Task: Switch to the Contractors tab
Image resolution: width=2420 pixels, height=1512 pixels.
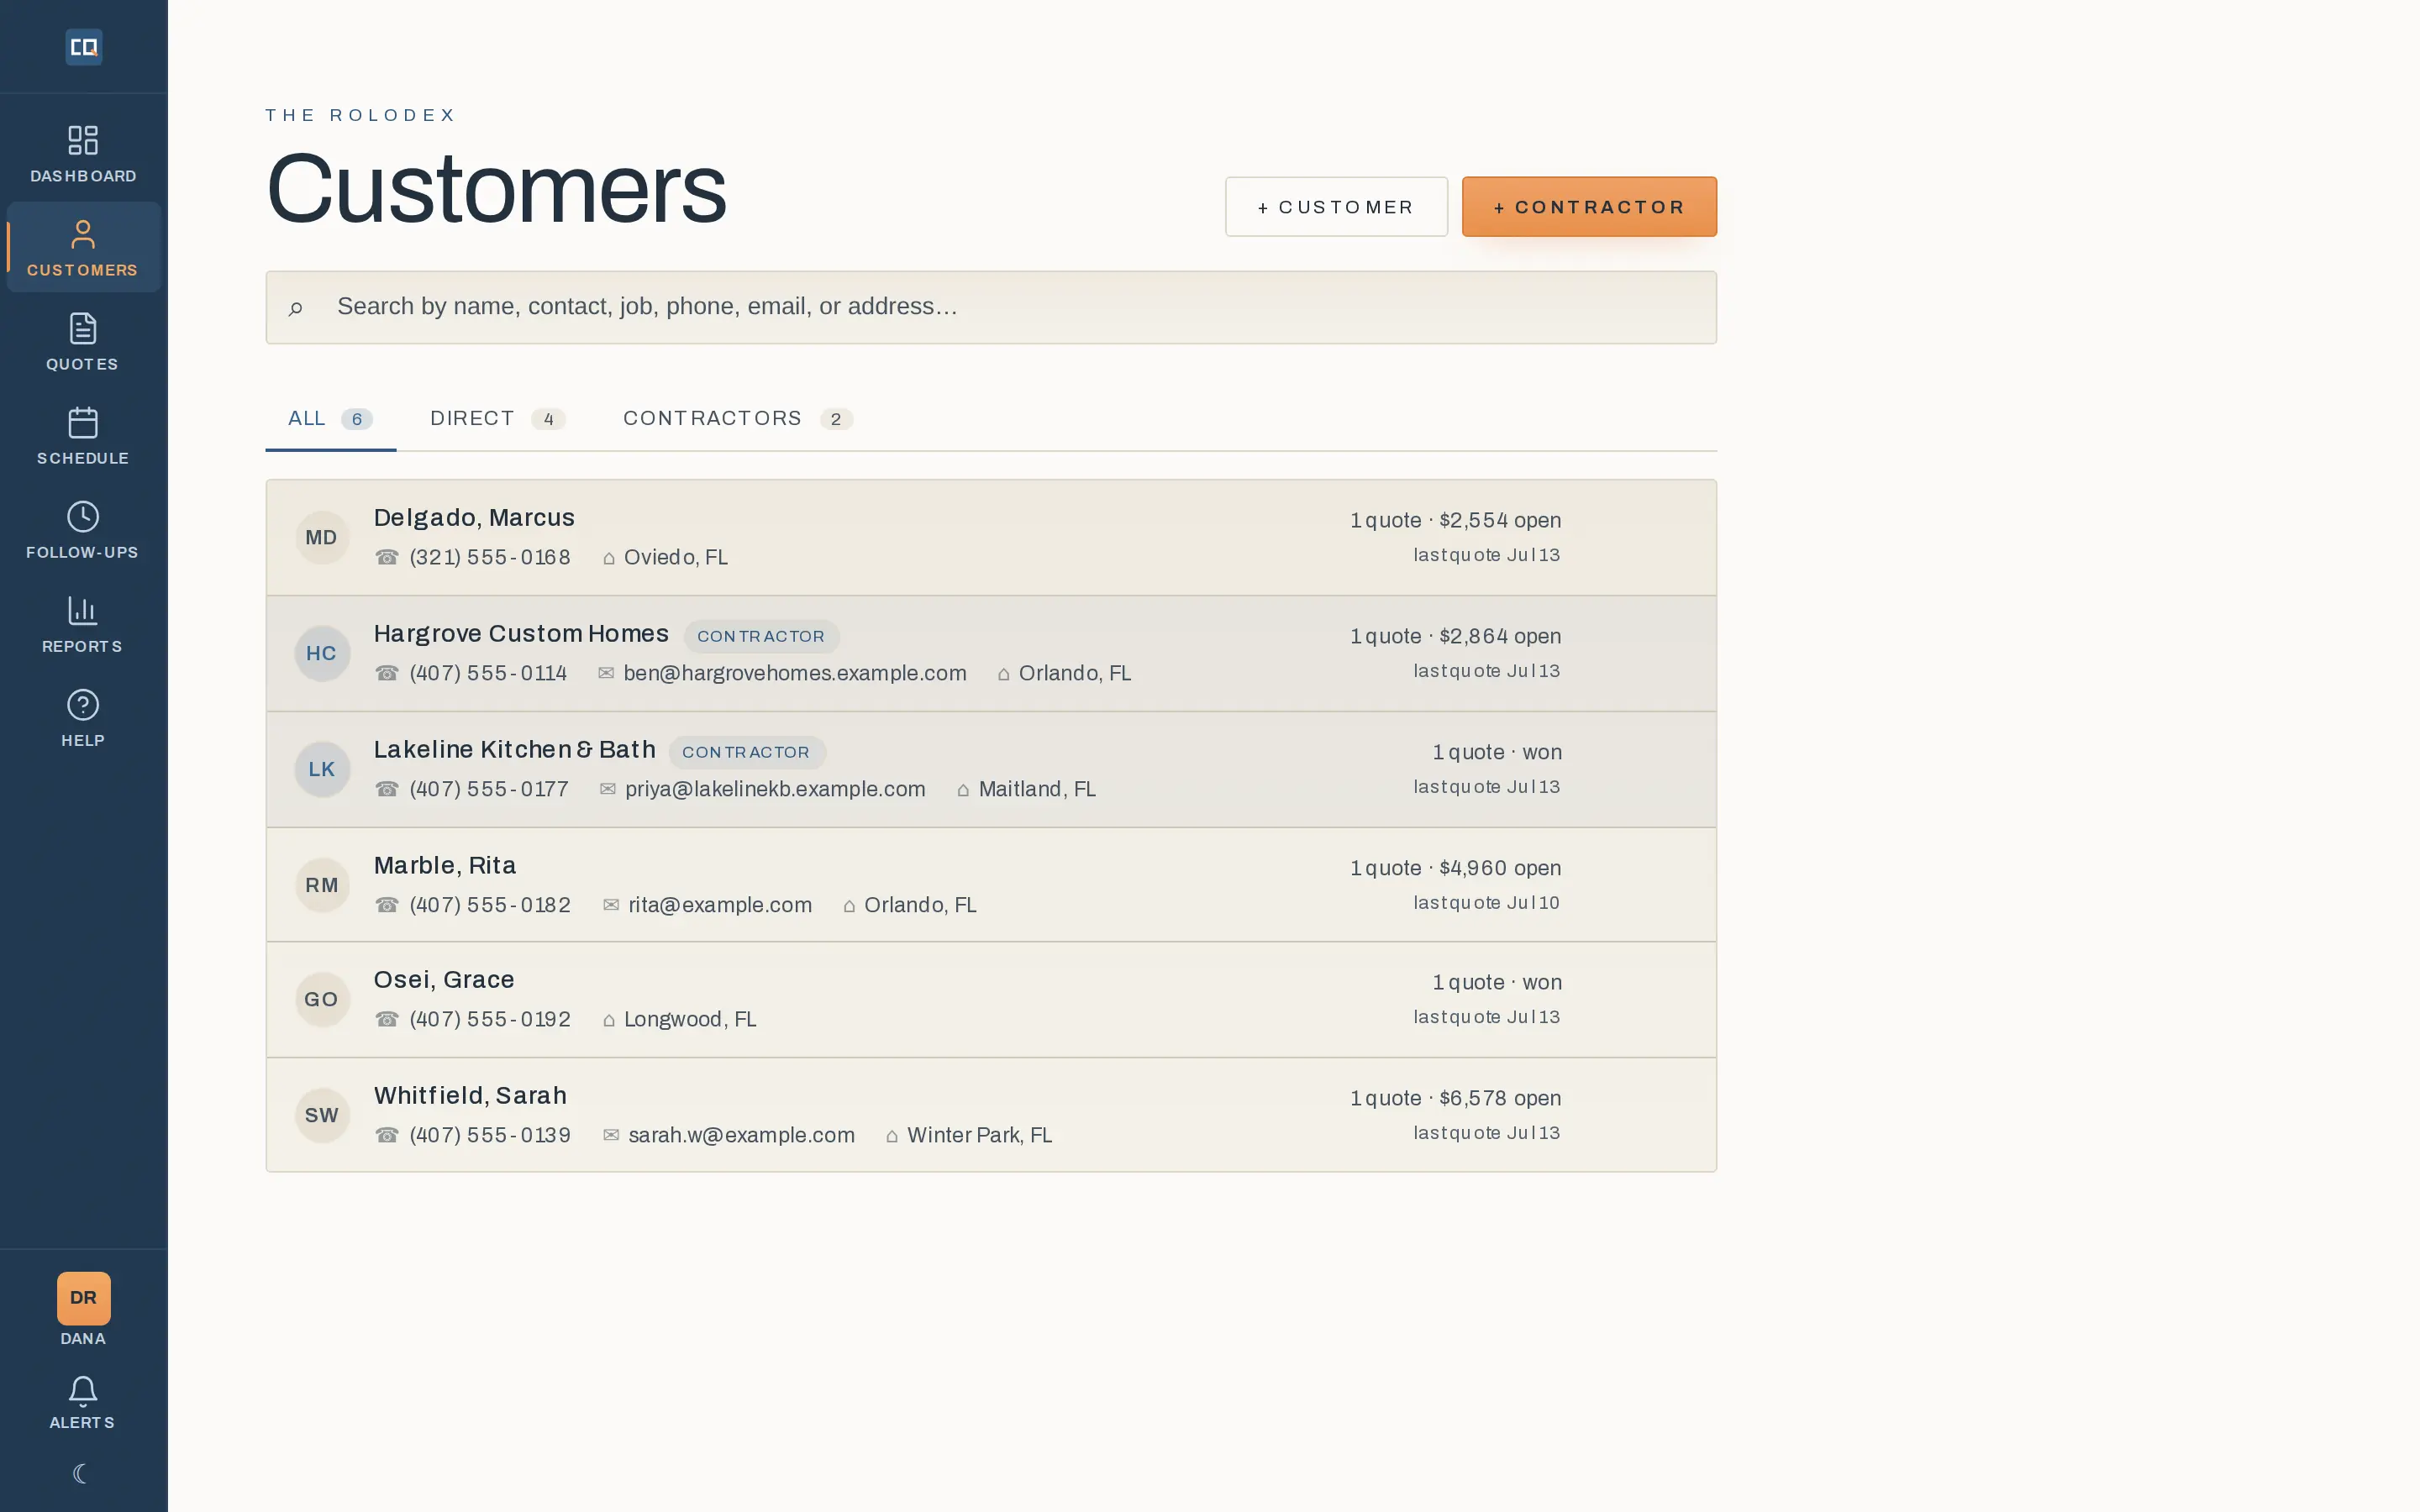Action: coord(738,419)
